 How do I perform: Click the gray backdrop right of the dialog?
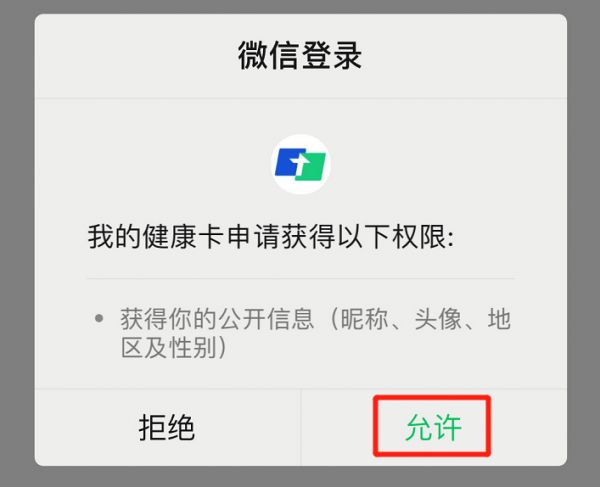584,243
